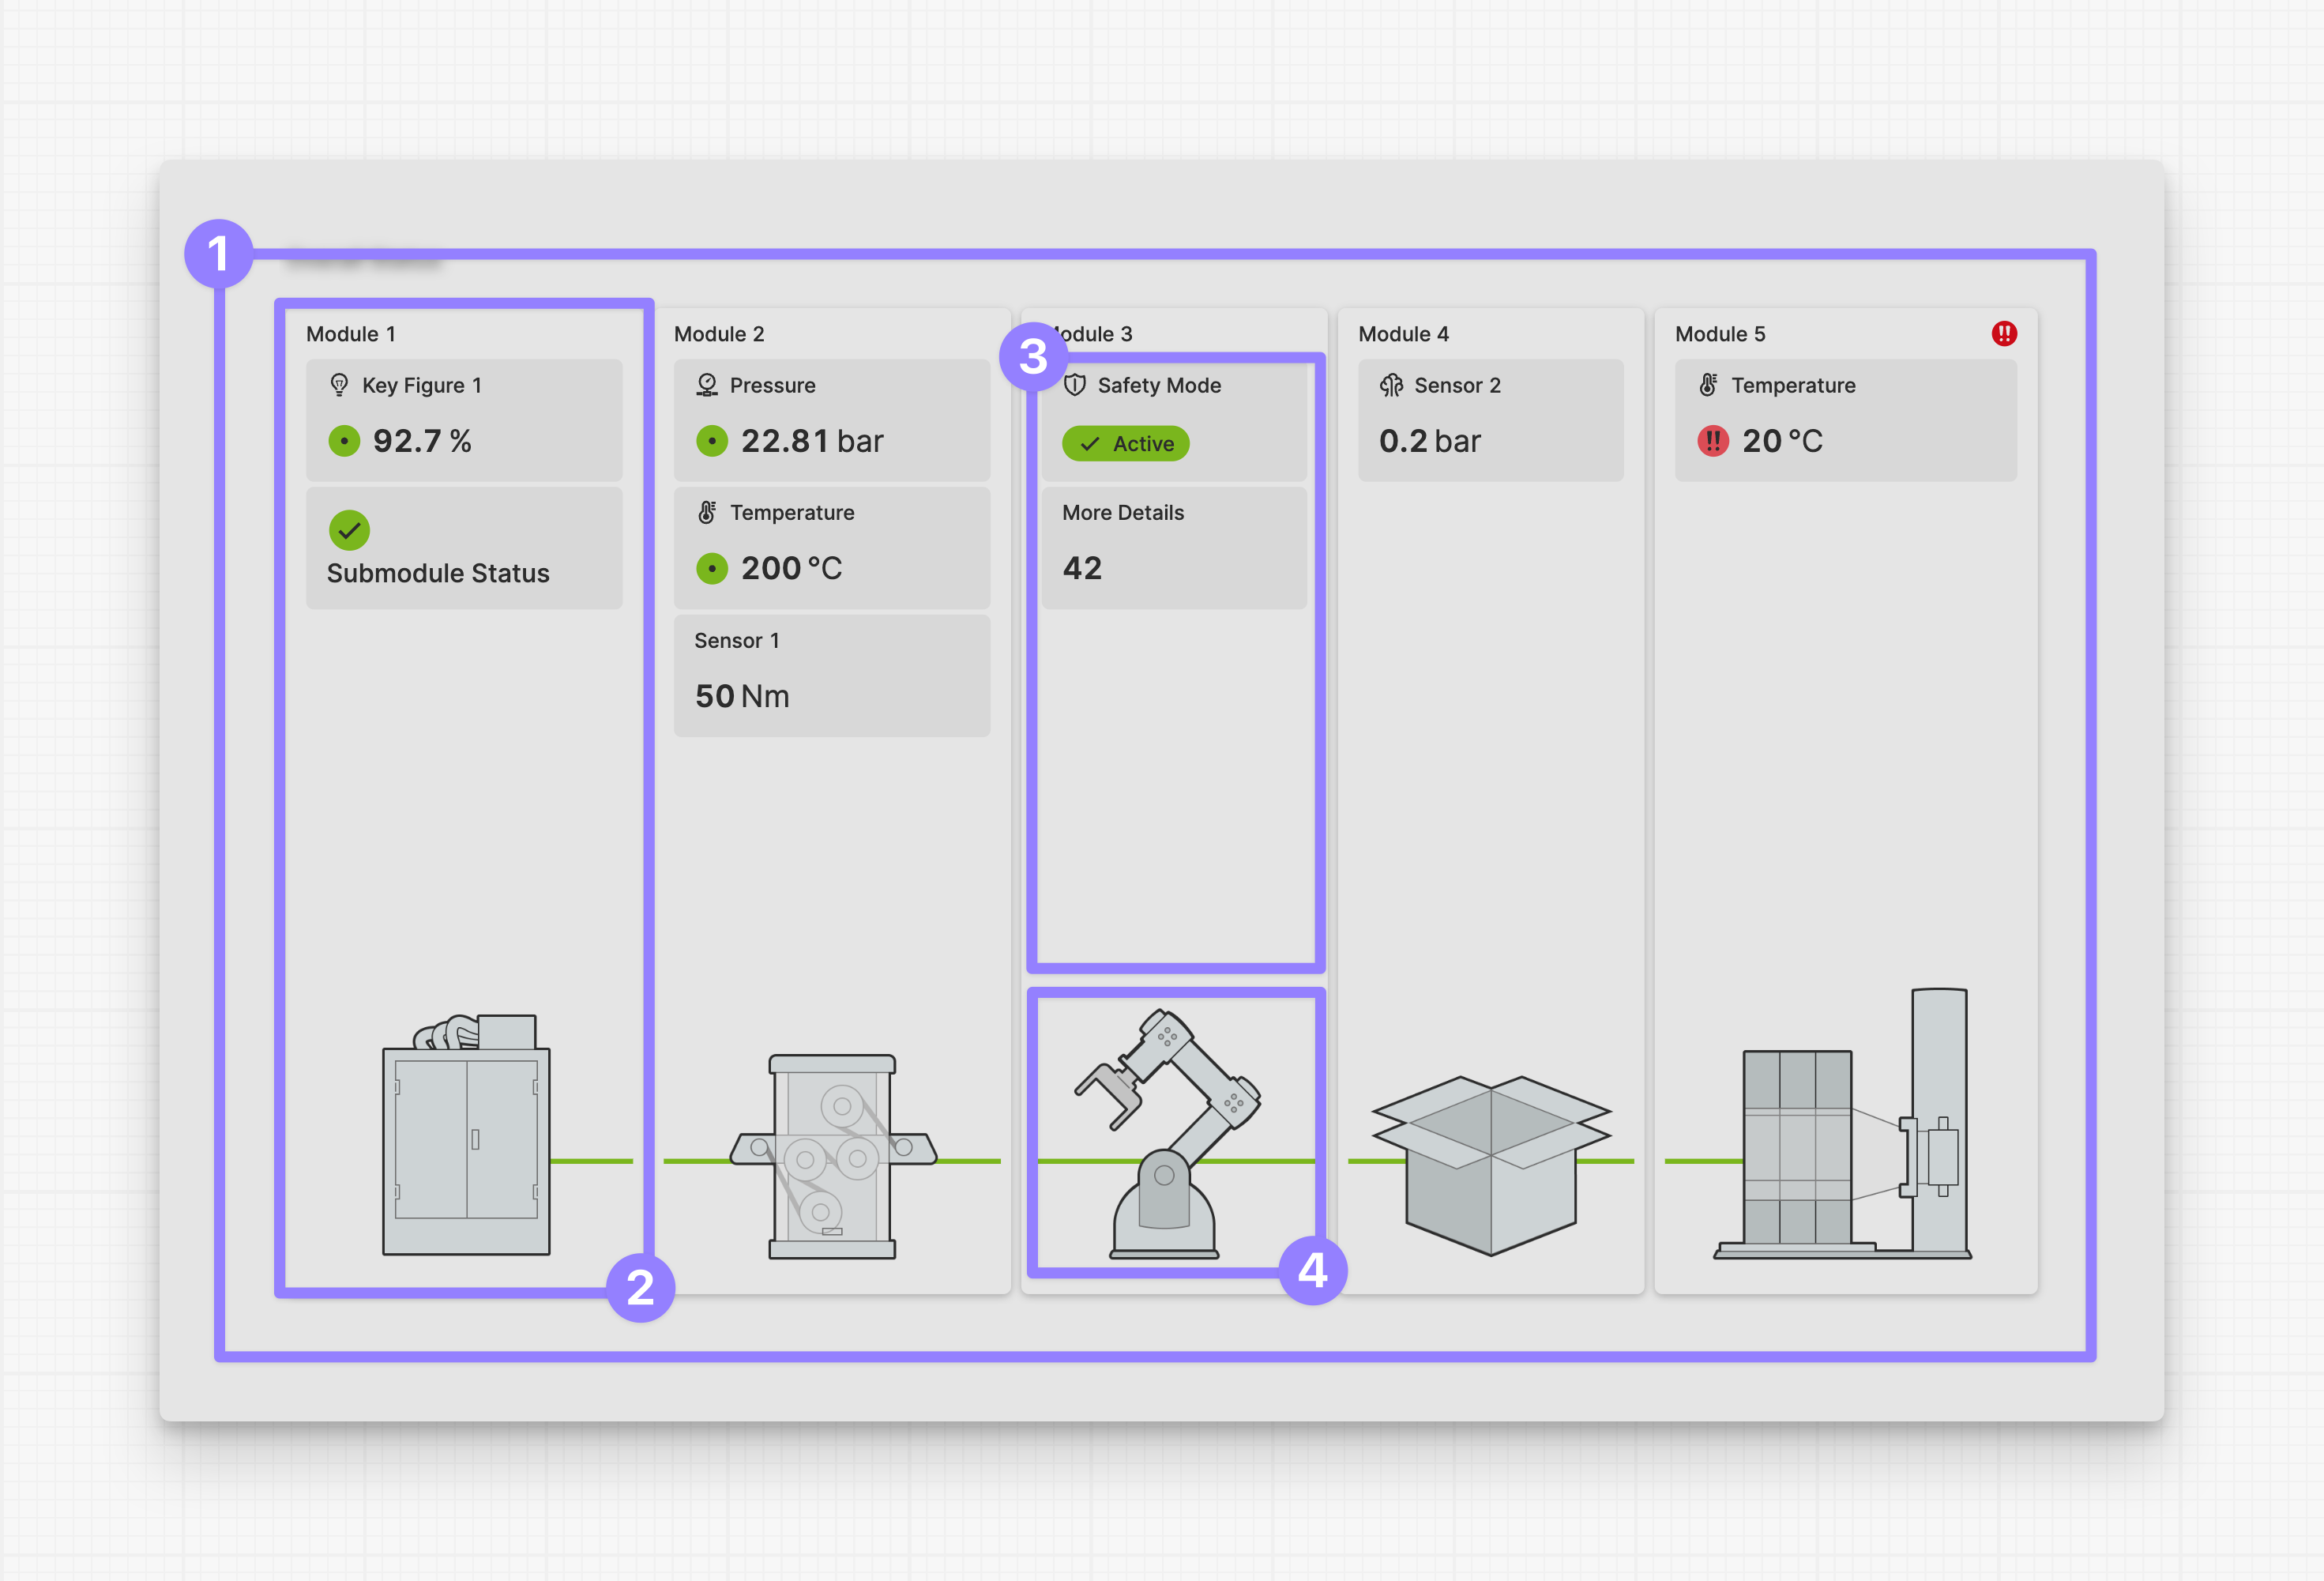Viewport: 2324px width, 1581px height.
Task: Select the Sensor 1 50 Nm tile
Action: click(831, 675)
